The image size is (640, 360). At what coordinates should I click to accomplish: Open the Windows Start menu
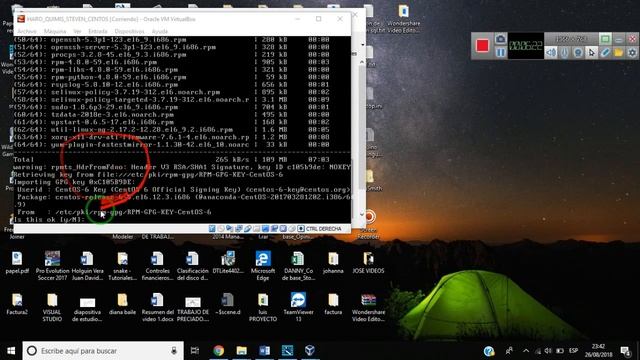11,351
